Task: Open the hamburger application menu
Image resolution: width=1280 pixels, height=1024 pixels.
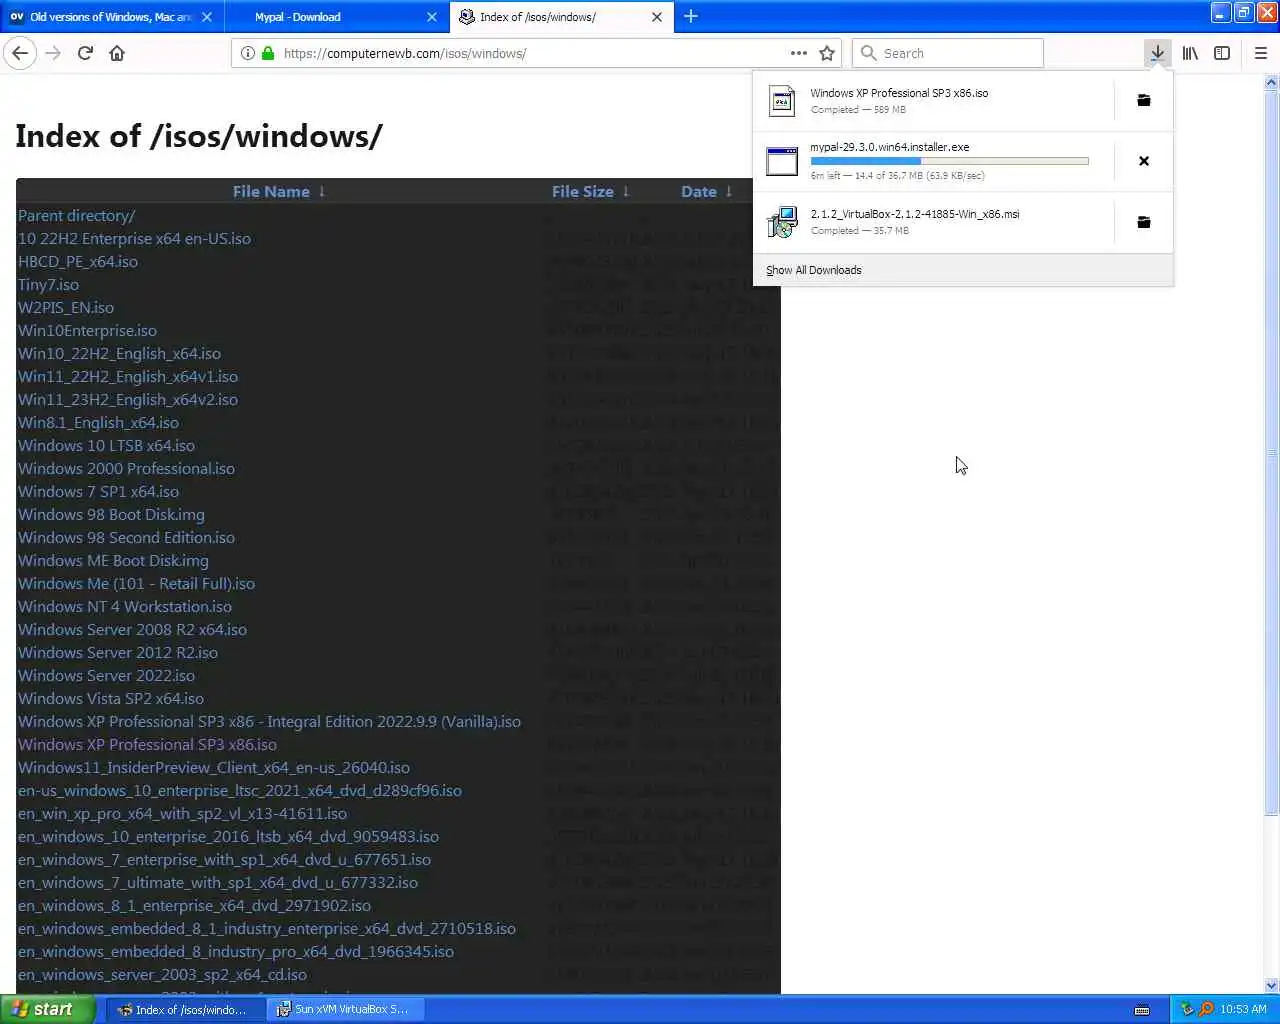Action: [1261, 53]
